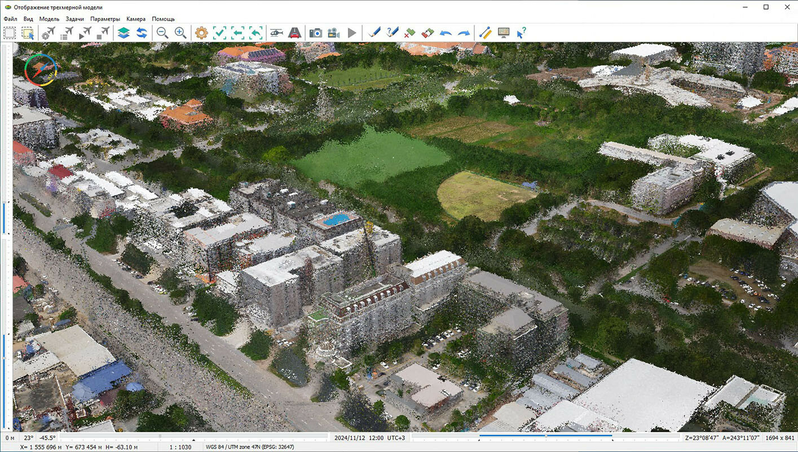Select the ruler measurement tool
This screenshot has width=798, height=452.
[x=485, y=32]
